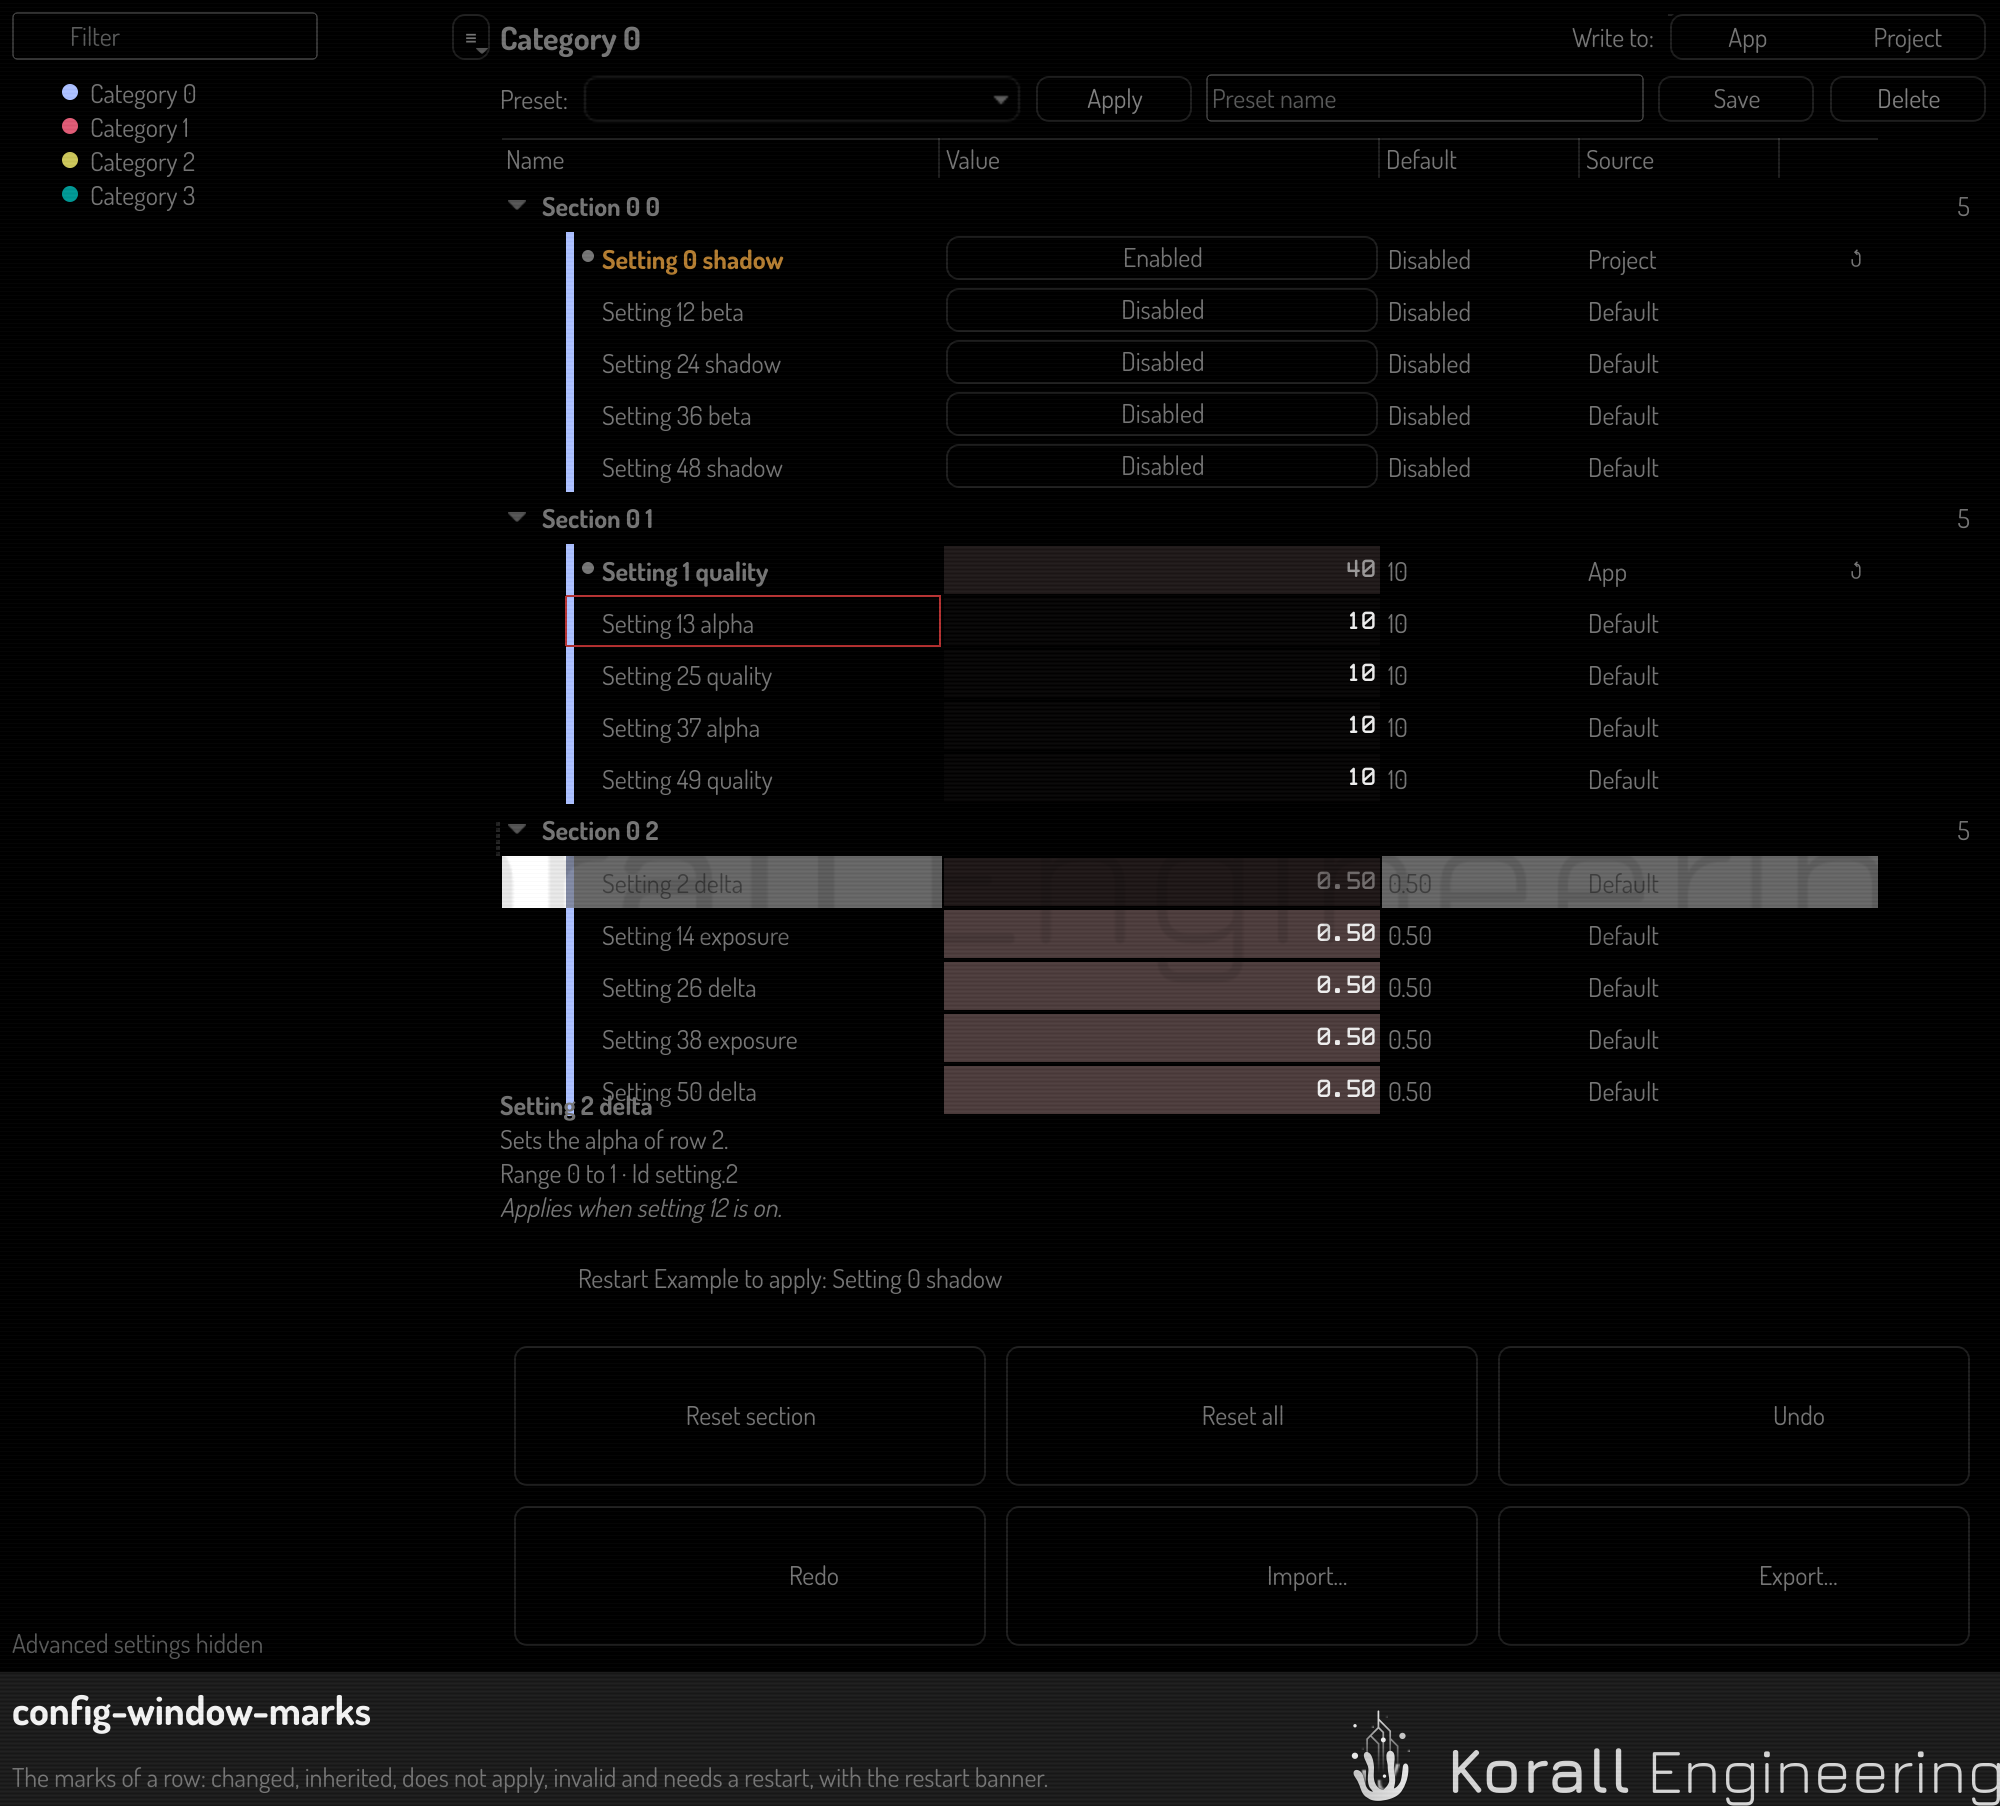Image resolution: width=2000 pixels, height=1806 pixels.
Task: Click the yellow dot of Category 2
Action: tap(70, 161)
